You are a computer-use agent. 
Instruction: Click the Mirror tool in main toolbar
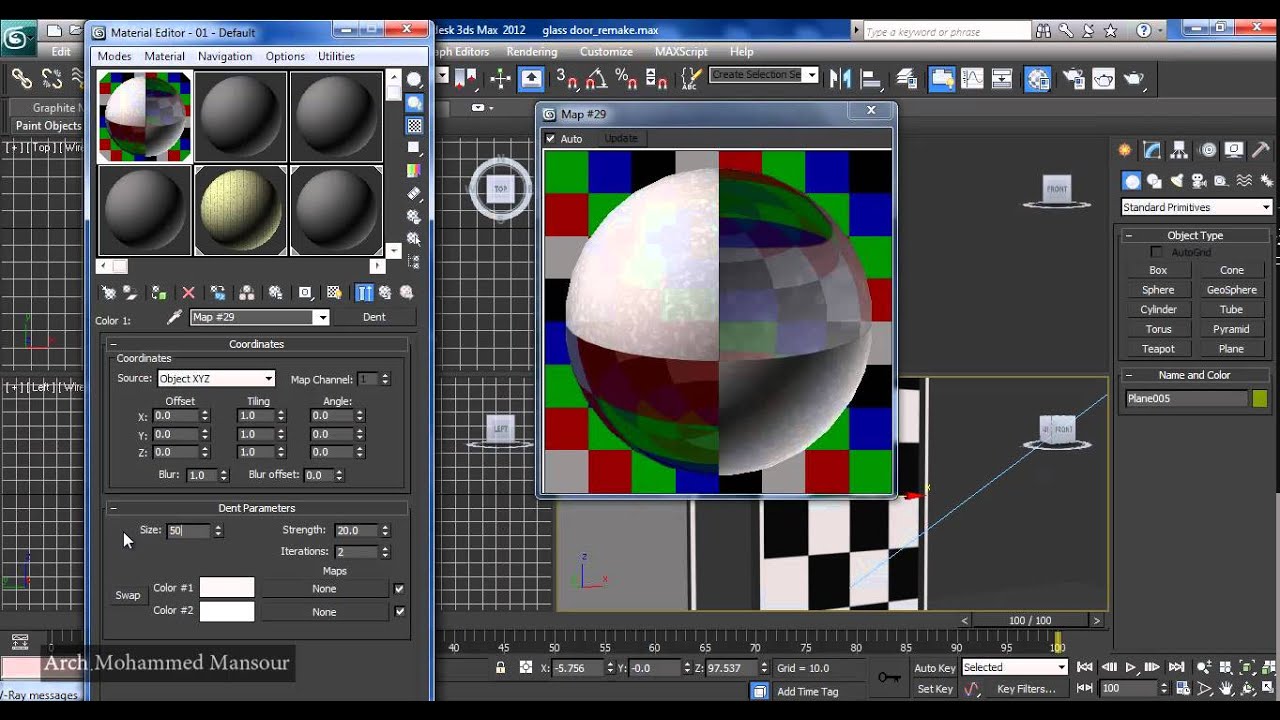(x=840, y=77)
